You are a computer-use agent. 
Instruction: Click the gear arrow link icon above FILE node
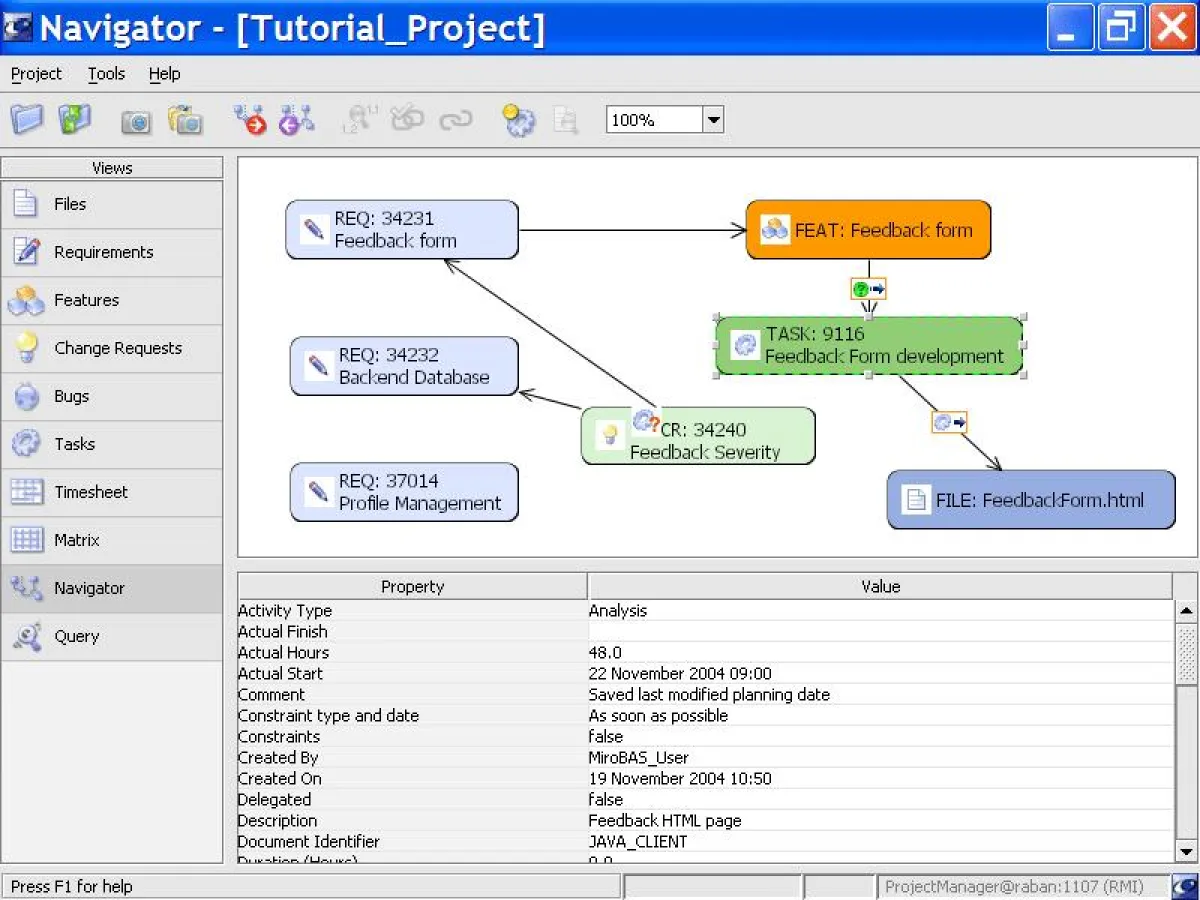tap(949, 422)
